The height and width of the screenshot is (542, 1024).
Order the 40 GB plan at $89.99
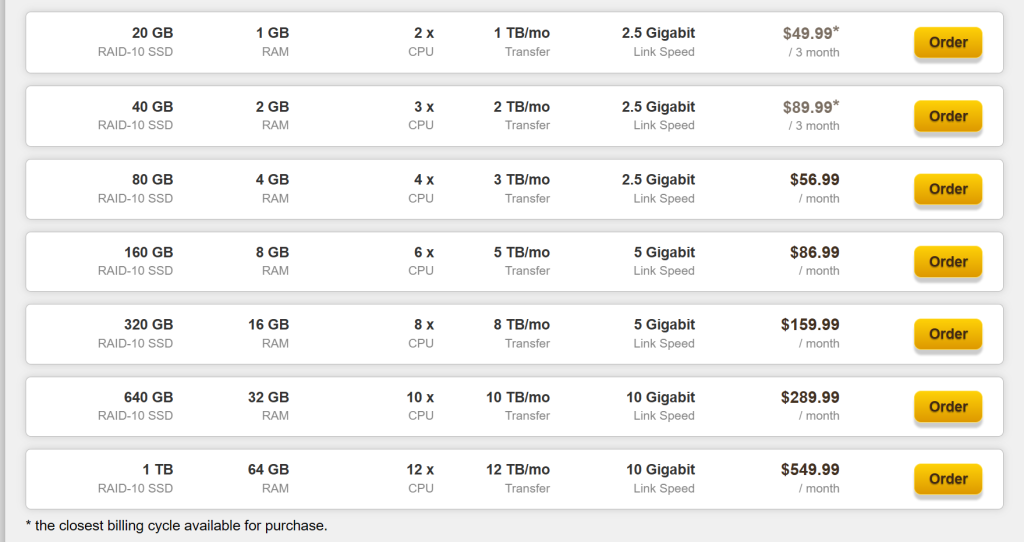[948, 116]
